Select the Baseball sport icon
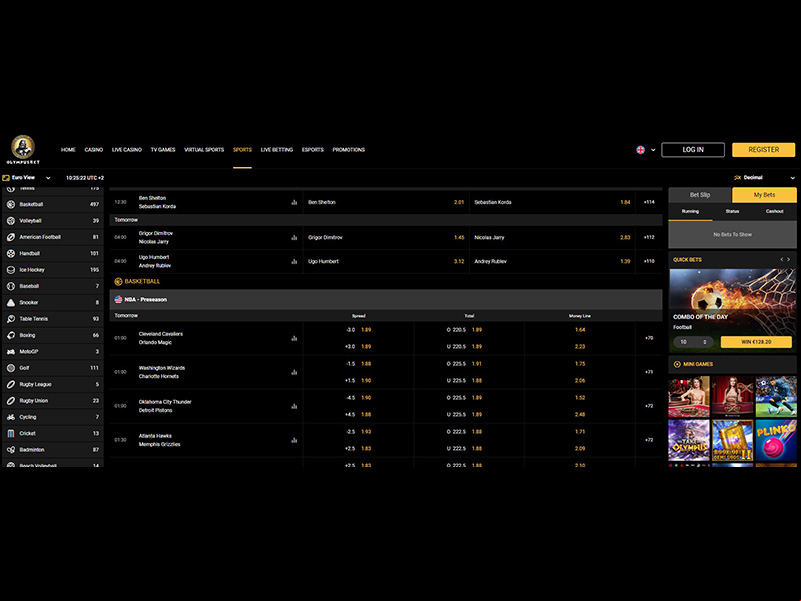The image size is (801, 601). click(x=11, y=286)
